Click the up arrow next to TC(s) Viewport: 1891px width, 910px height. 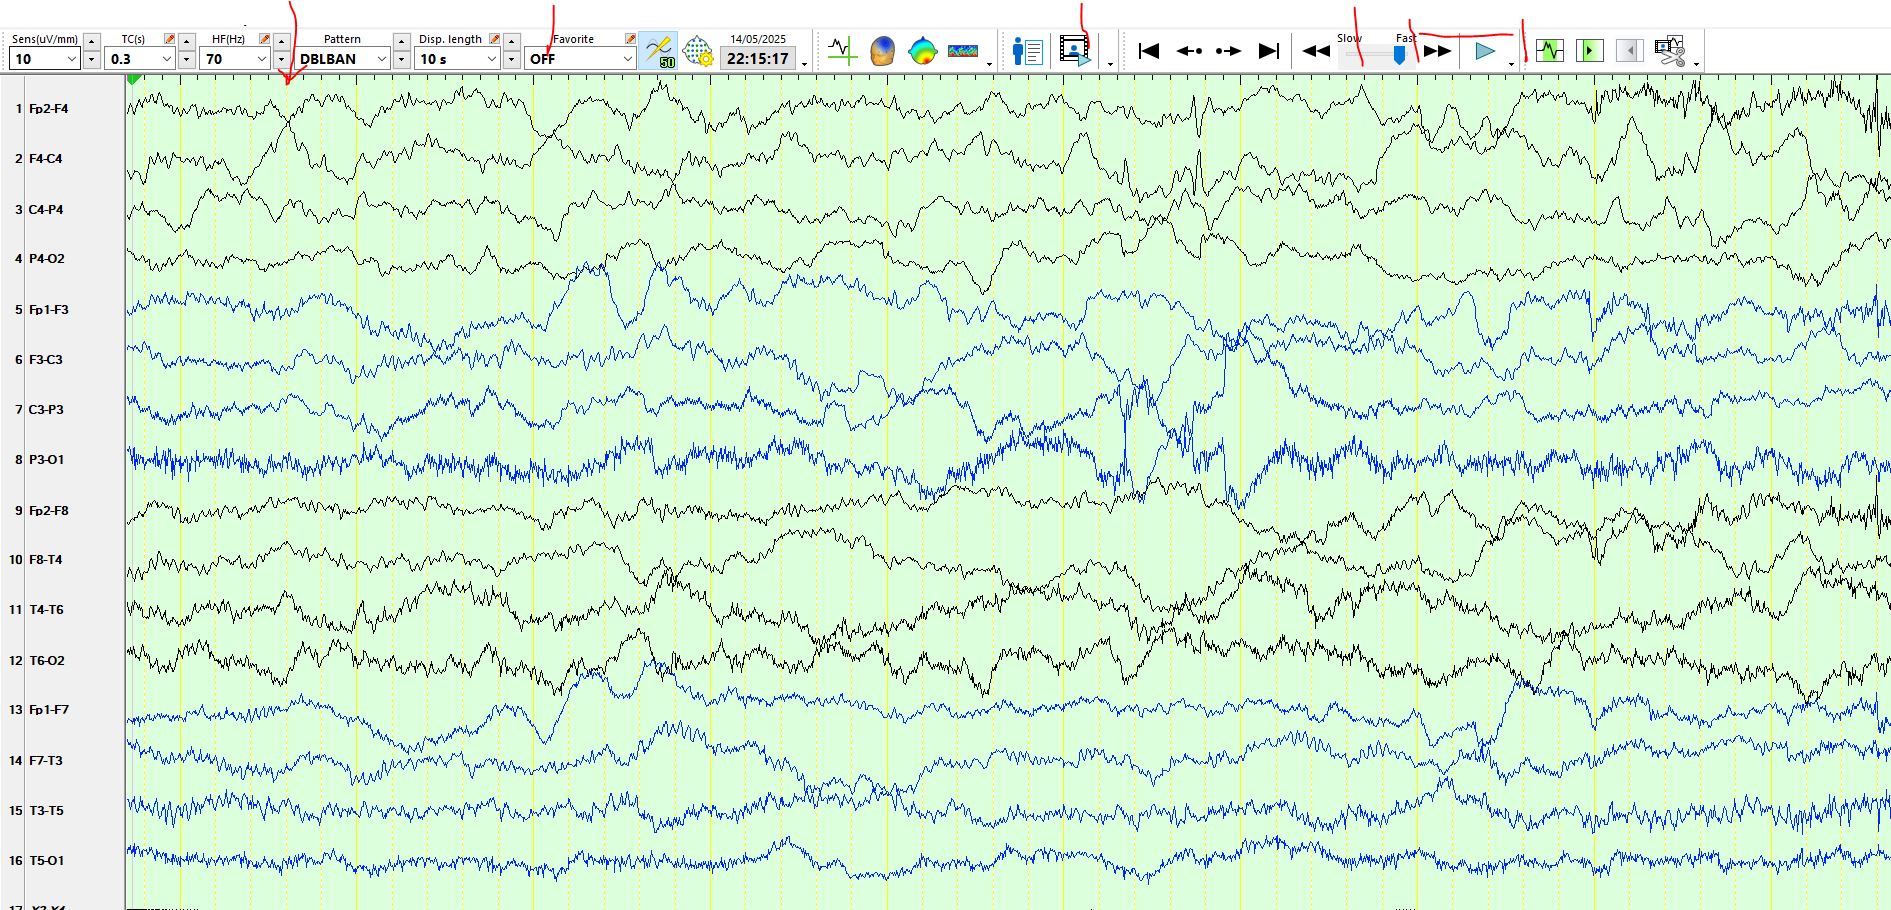tap(186, 41)
